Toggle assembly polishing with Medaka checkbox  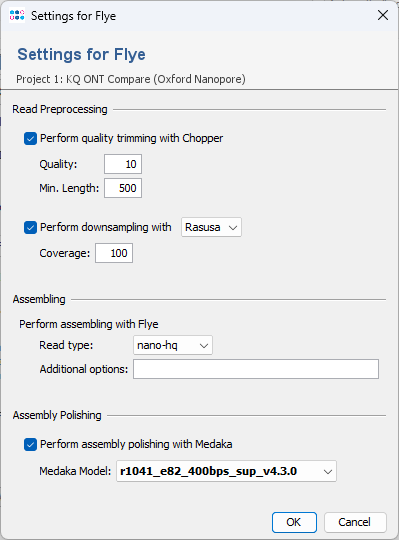click(30, 444)
